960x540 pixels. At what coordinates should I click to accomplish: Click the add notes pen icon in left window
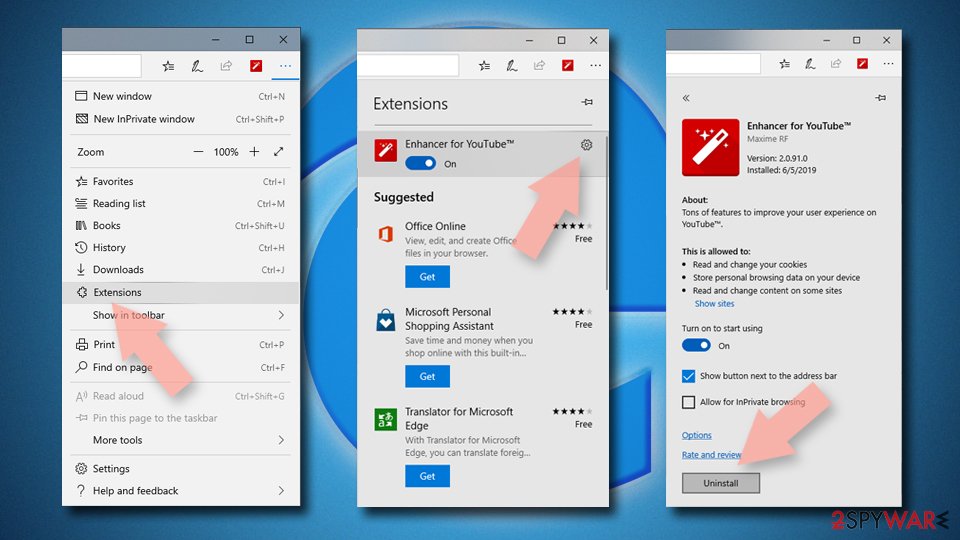(x=197, y=66)
